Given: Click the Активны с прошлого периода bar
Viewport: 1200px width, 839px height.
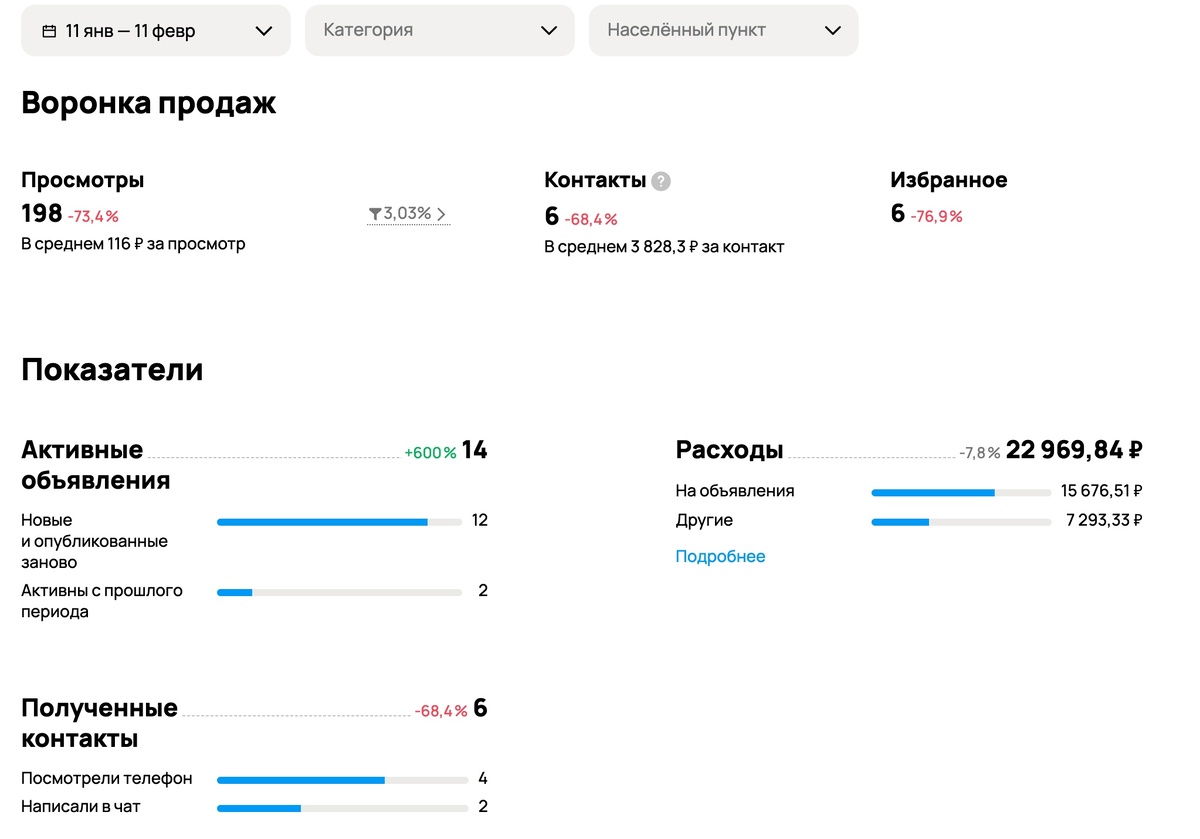Looking at the screenshot, I should pyautogui.click(x=339, y=593).
